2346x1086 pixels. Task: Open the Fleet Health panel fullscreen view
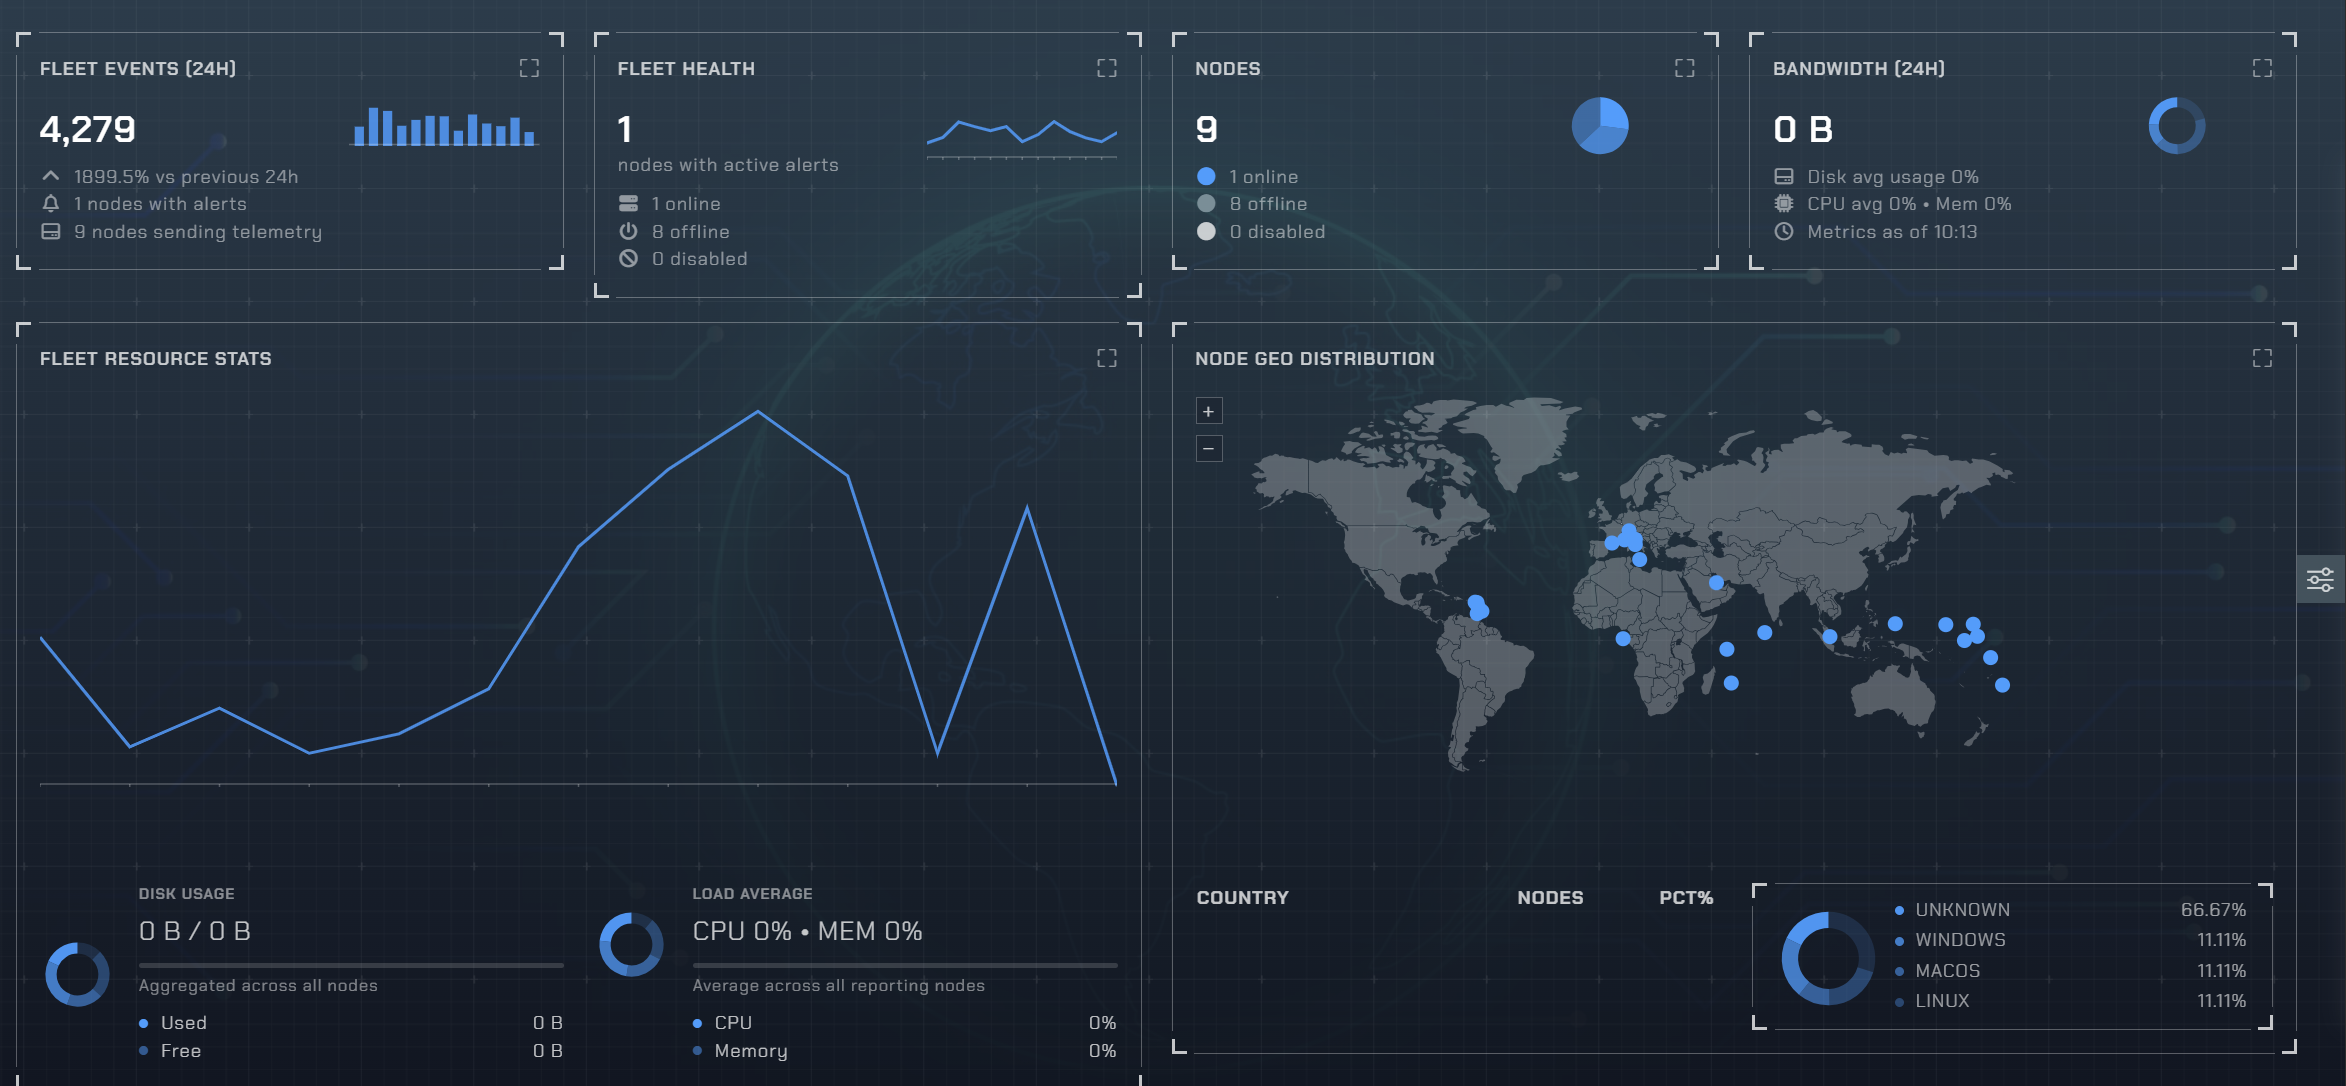(1106, 68)
